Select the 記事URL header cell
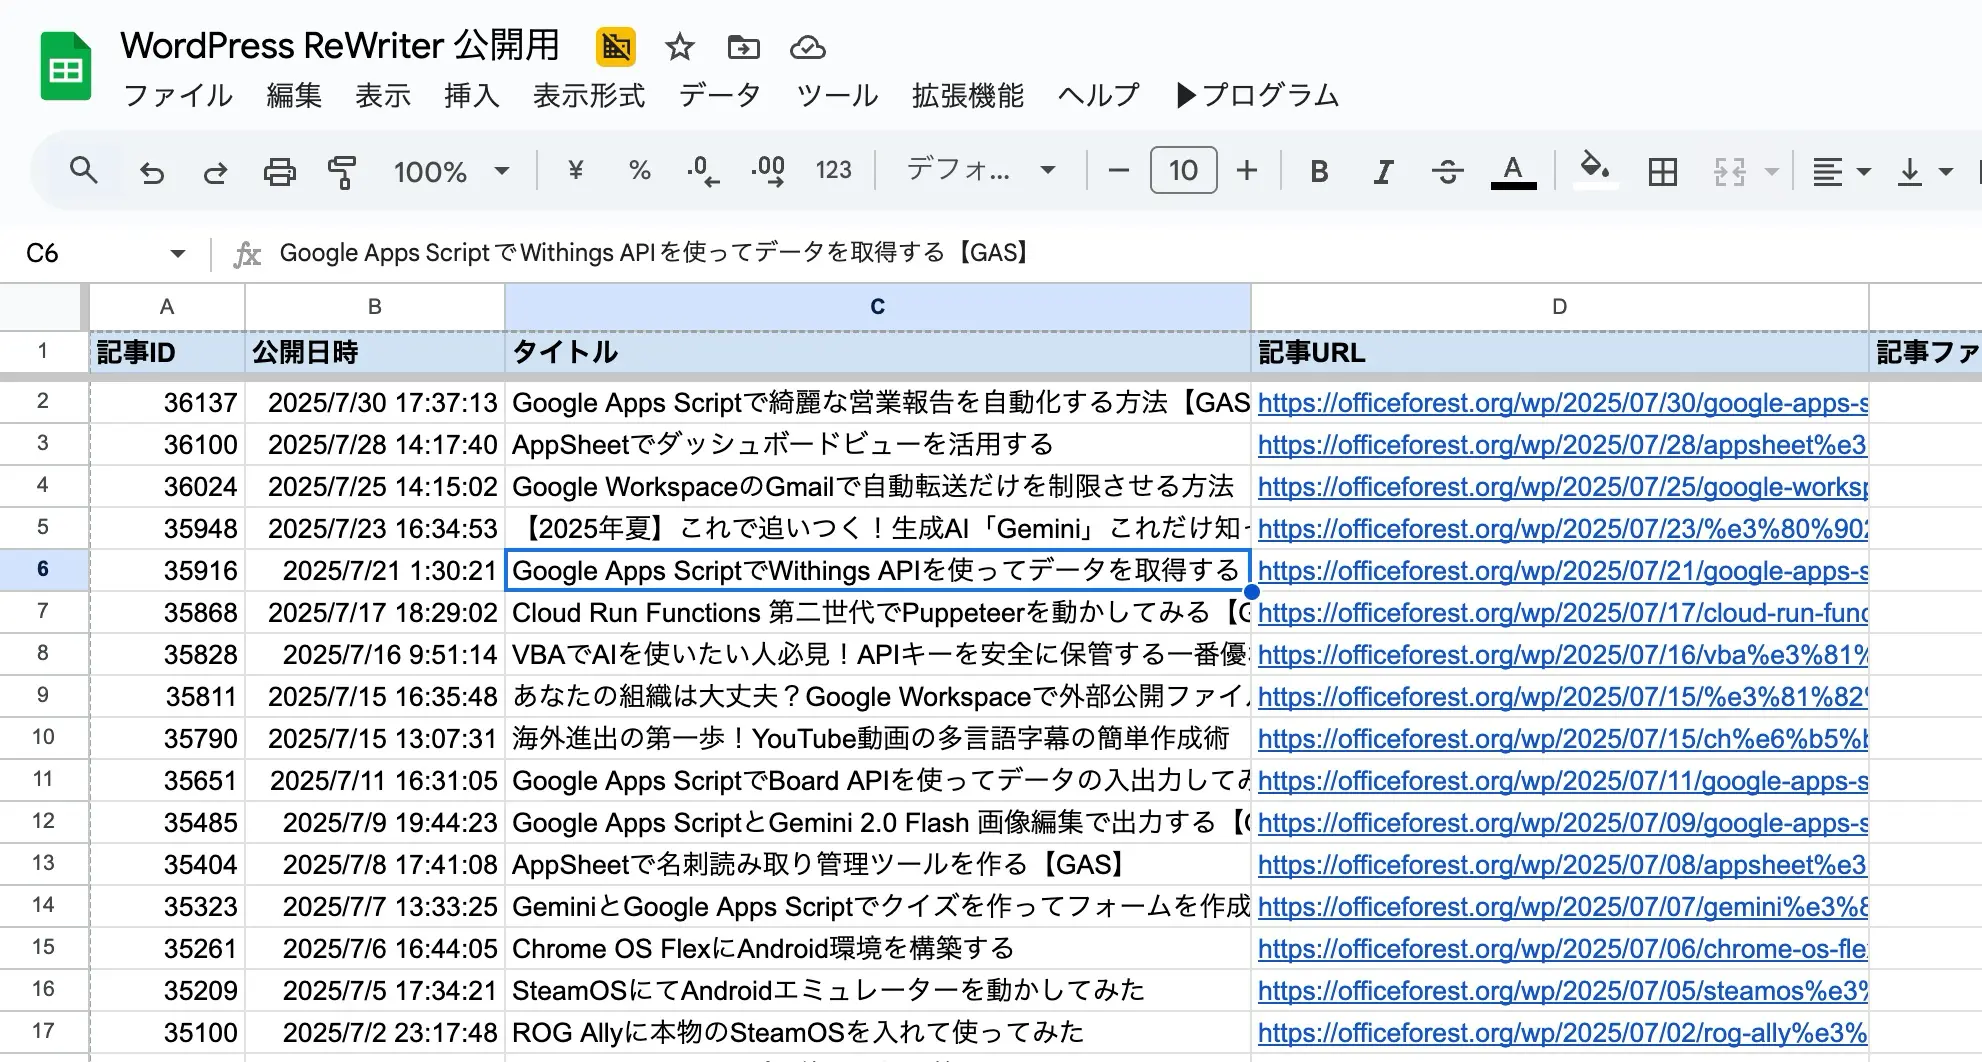The image size is (1982, 1062). point(1559,352)
